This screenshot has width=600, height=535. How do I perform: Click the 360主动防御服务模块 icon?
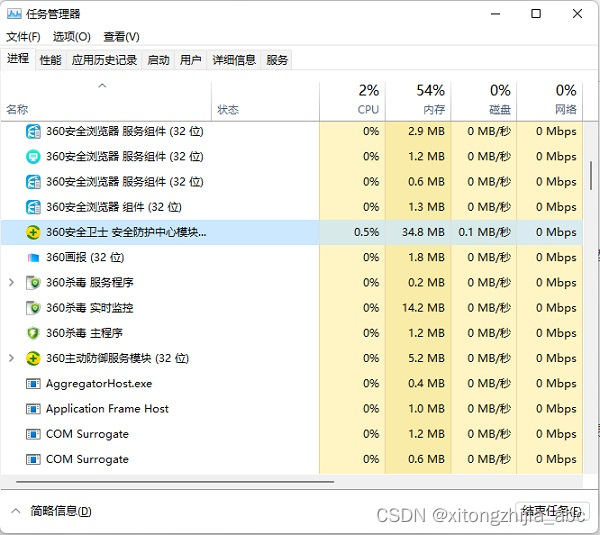33,359
